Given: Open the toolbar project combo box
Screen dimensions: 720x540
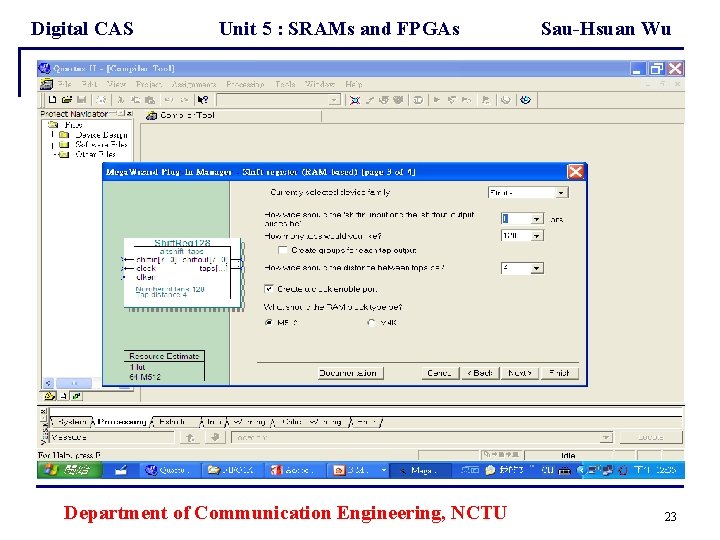Looking at the screenshot, I should click(335, 100).
